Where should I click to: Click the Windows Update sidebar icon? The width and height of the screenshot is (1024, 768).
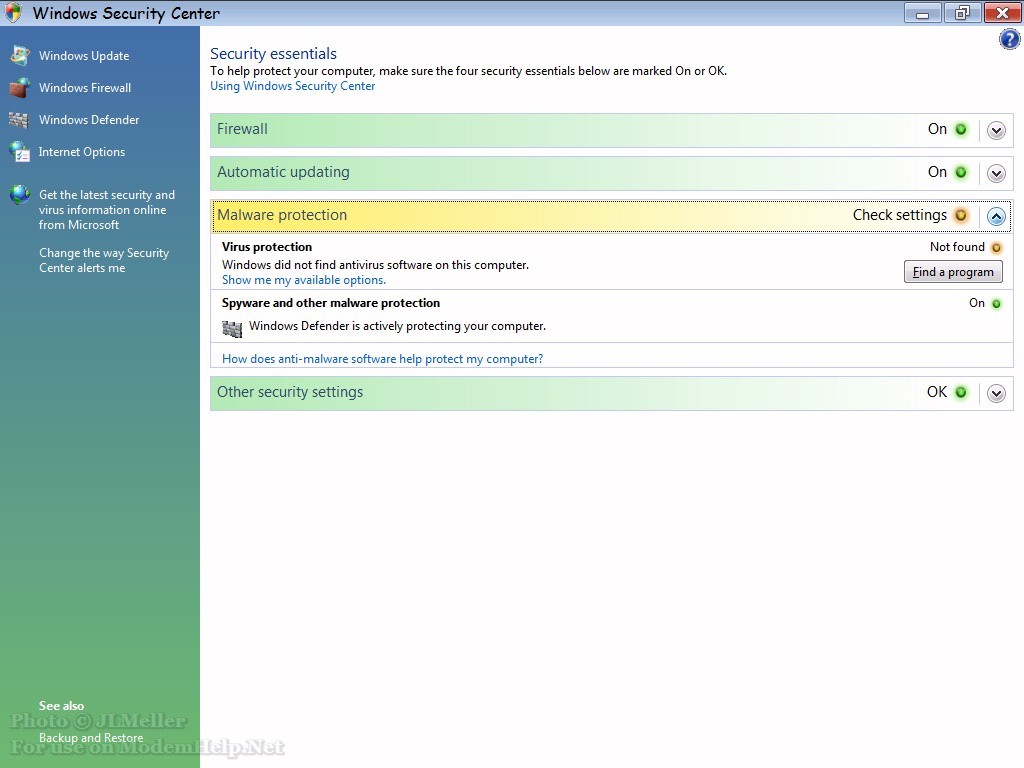(20, 56)
